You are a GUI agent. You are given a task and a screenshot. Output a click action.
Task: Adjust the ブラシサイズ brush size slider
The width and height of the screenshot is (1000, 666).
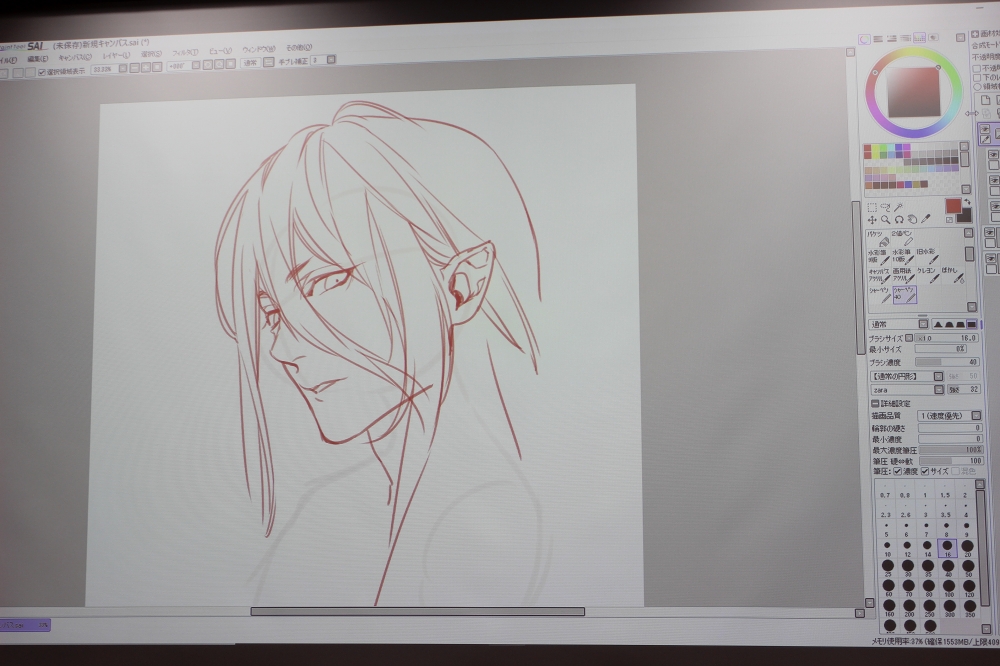tap(946, 338)
